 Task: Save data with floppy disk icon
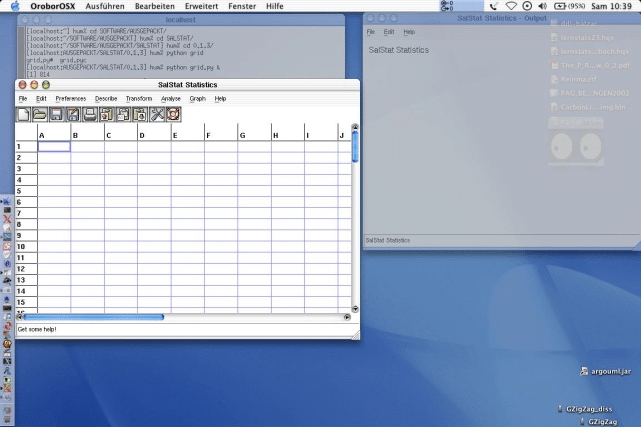click(x=56, y=114)
